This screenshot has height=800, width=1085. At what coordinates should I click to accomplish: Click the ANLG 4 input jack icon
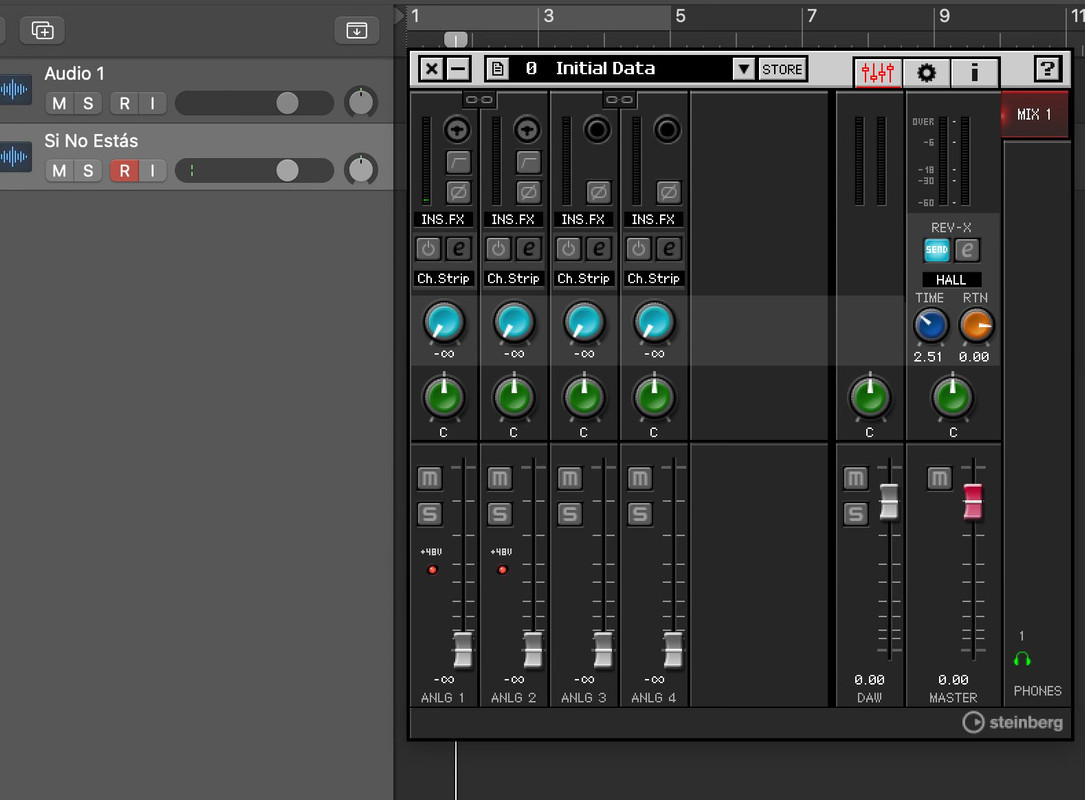(x=667, y=129)
